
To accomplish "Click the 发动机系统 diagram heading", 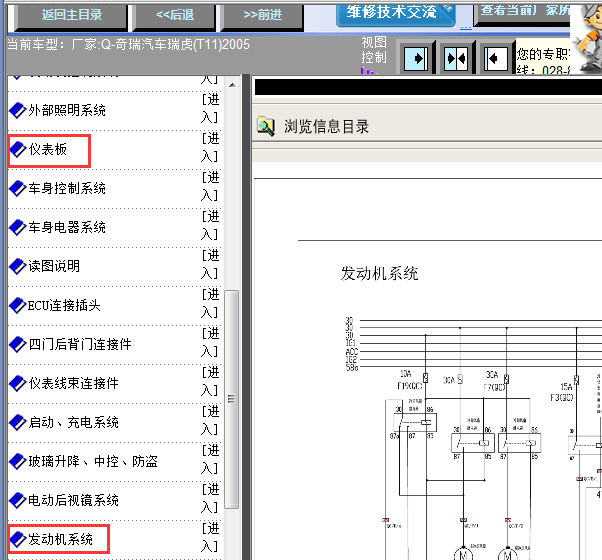I will (x=379, y=274).
